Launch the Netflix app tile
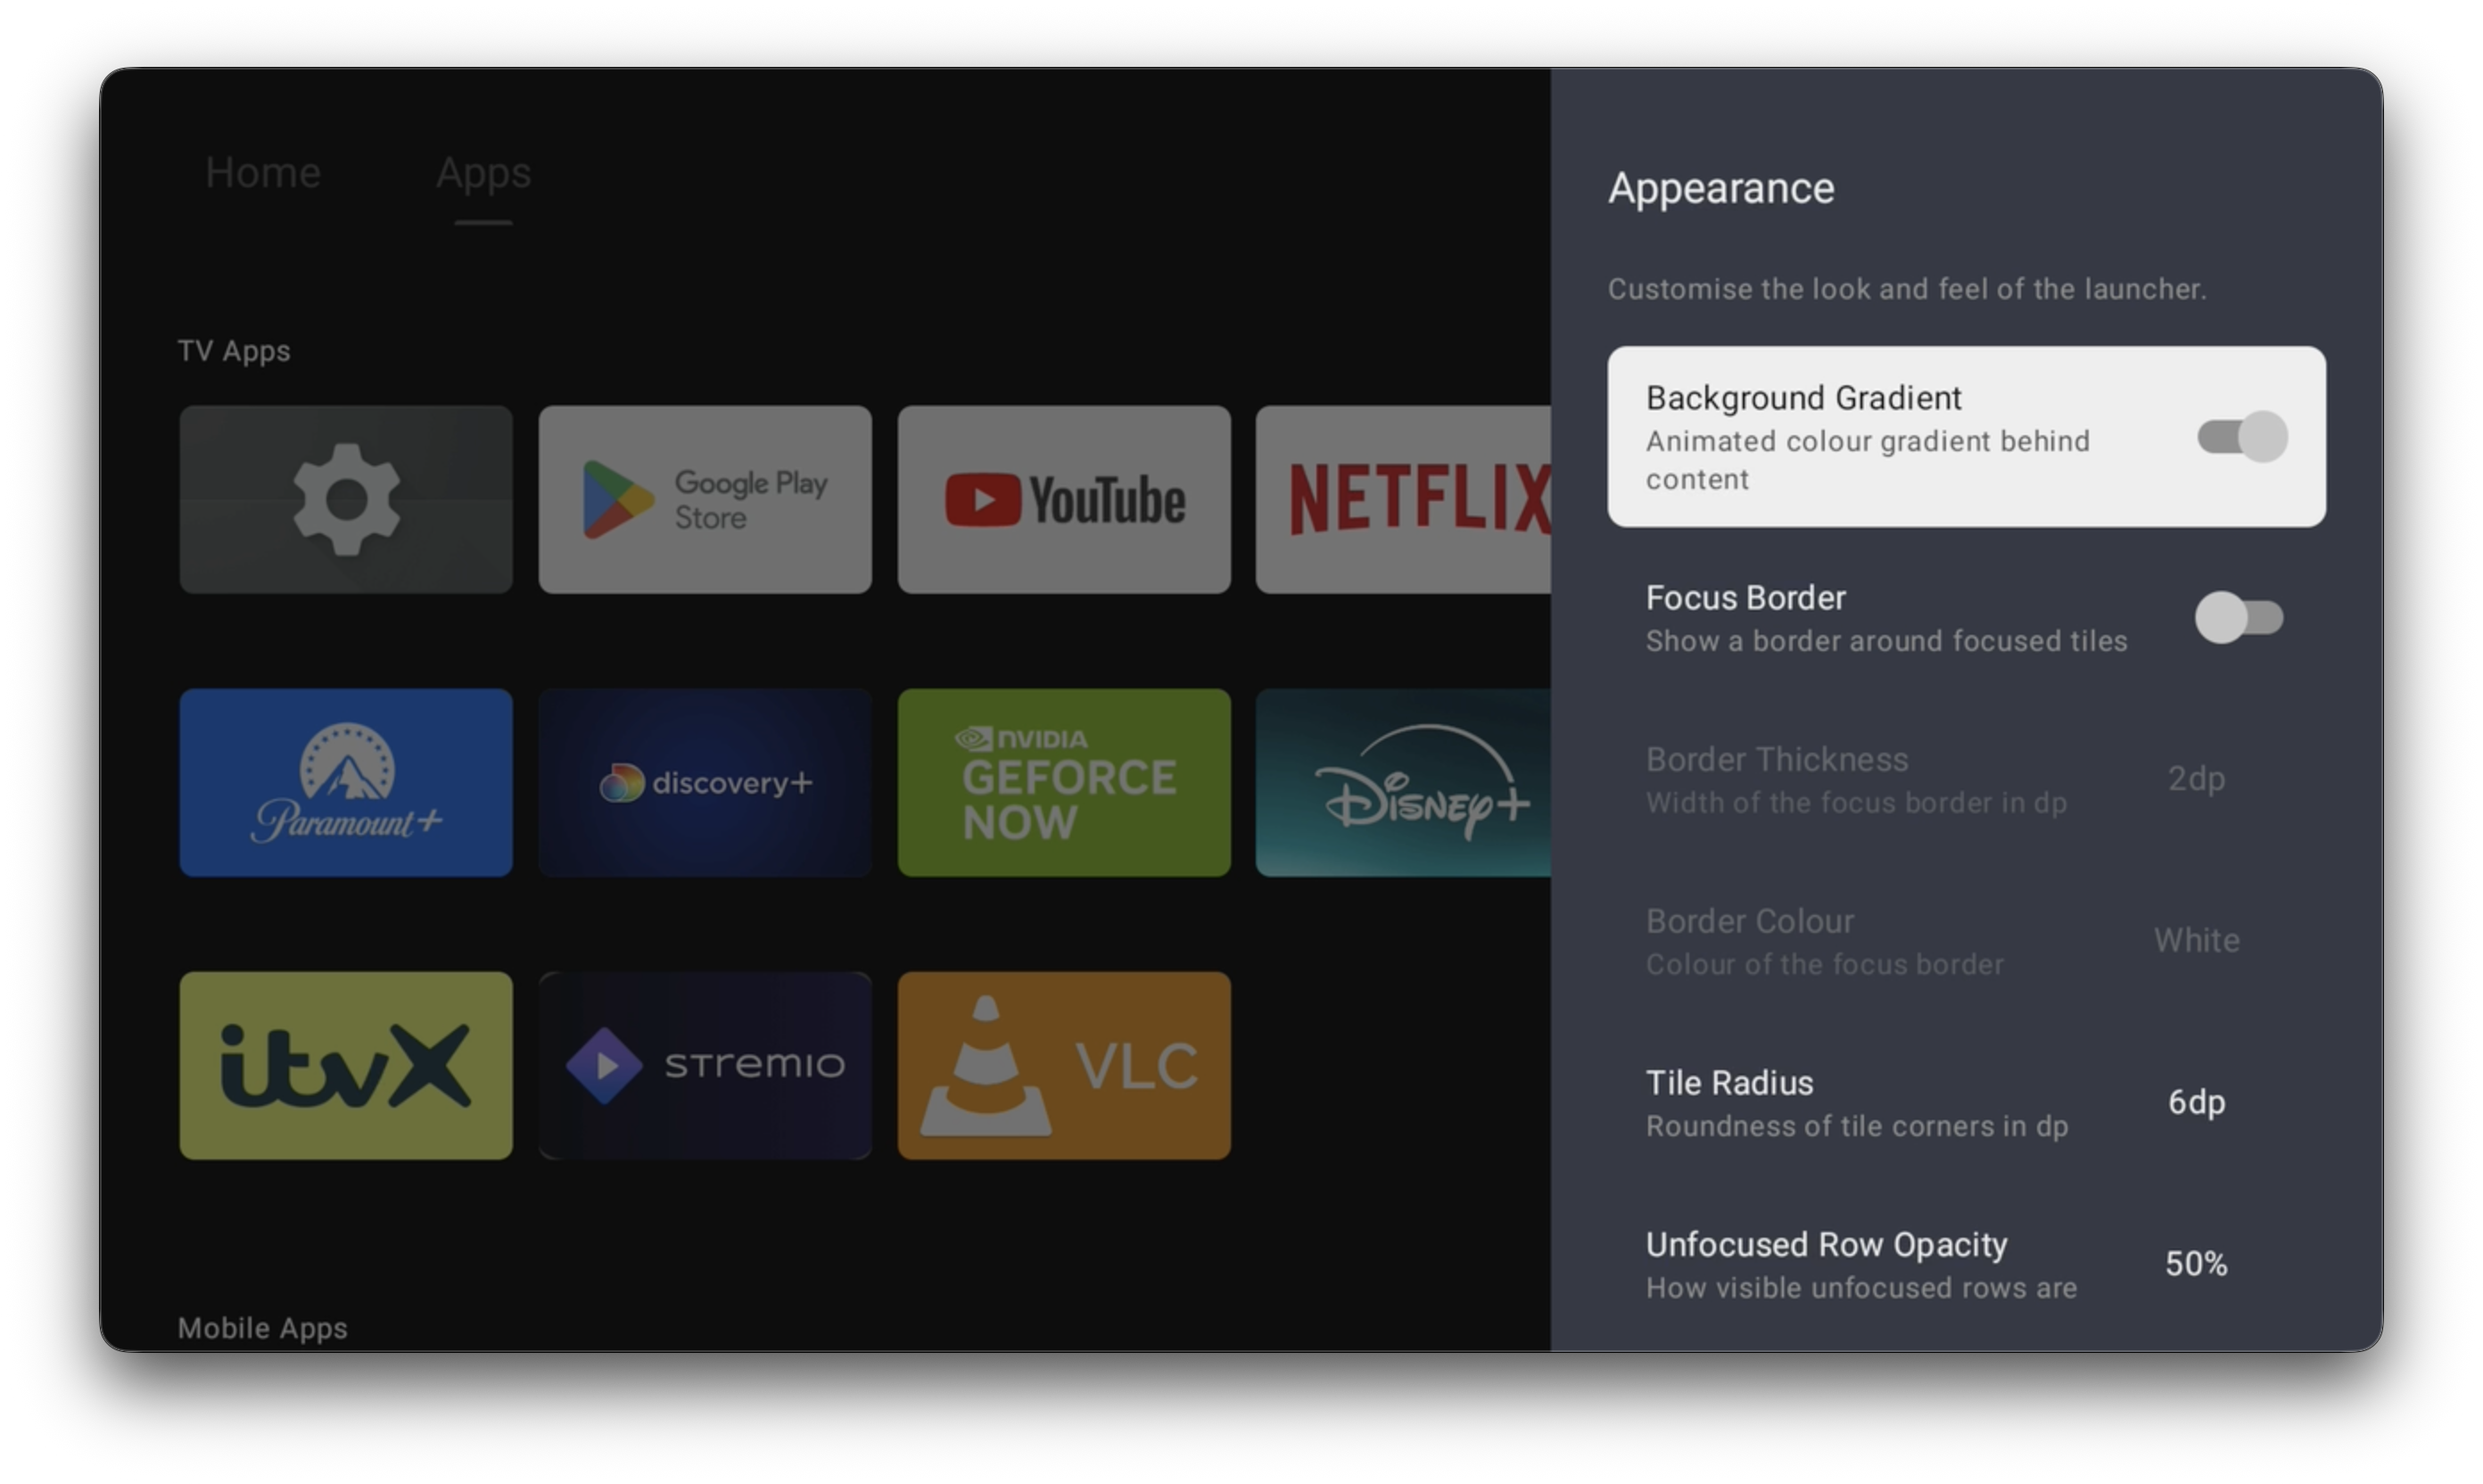2483x1484 pixels. (1404, 499)
